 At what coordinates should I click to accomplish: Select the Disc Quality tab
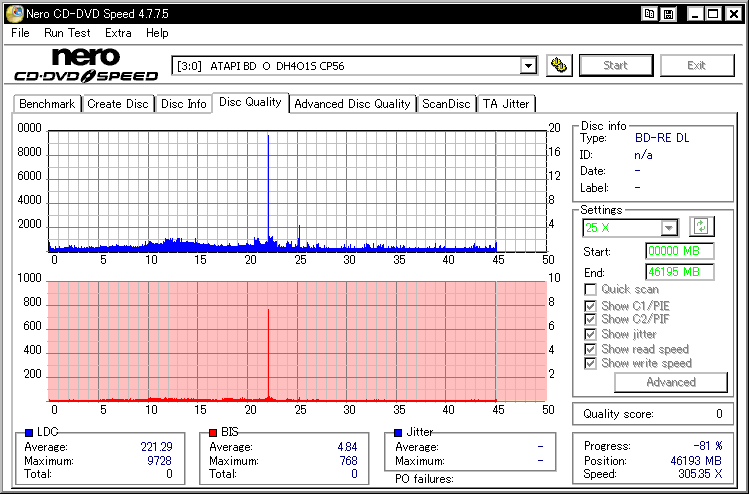click(x=250, y=102)
